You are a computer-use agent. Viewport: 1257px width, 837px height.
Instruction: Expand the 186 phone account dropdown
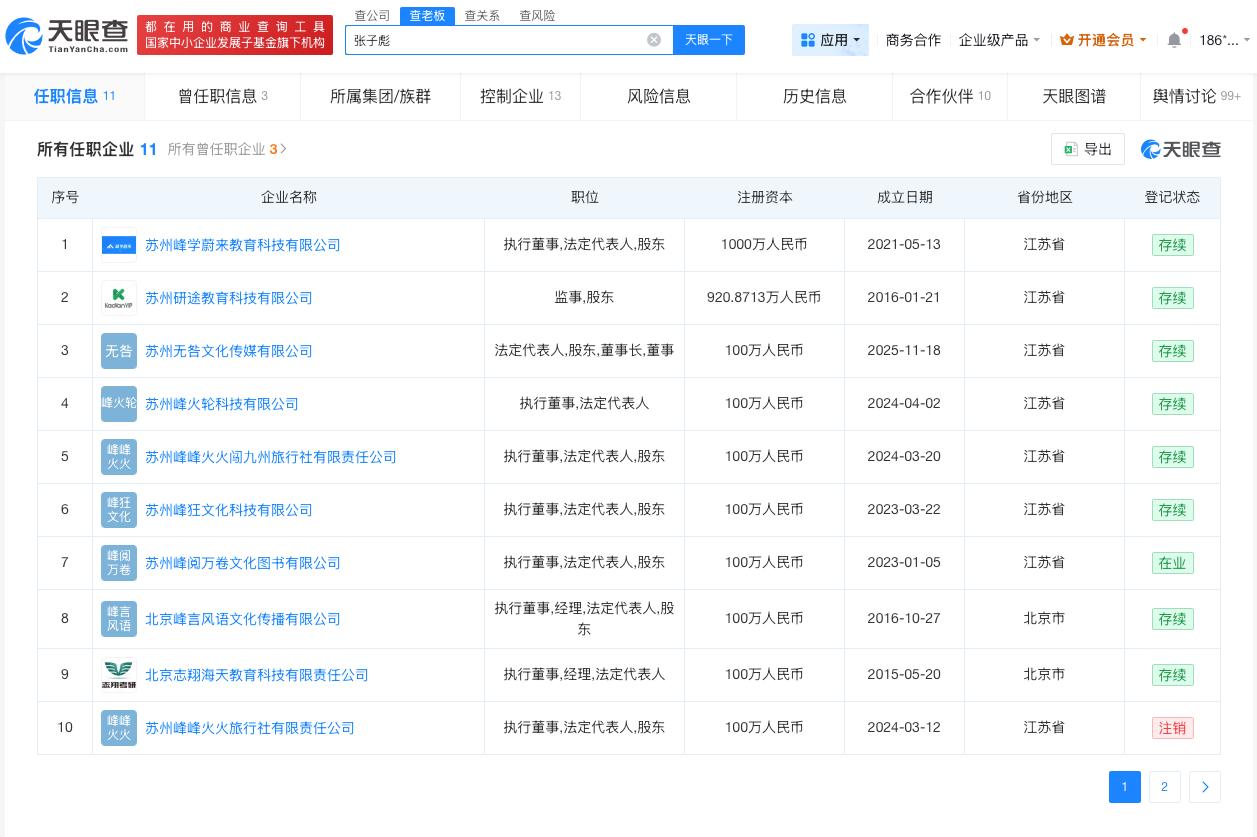1222,40
